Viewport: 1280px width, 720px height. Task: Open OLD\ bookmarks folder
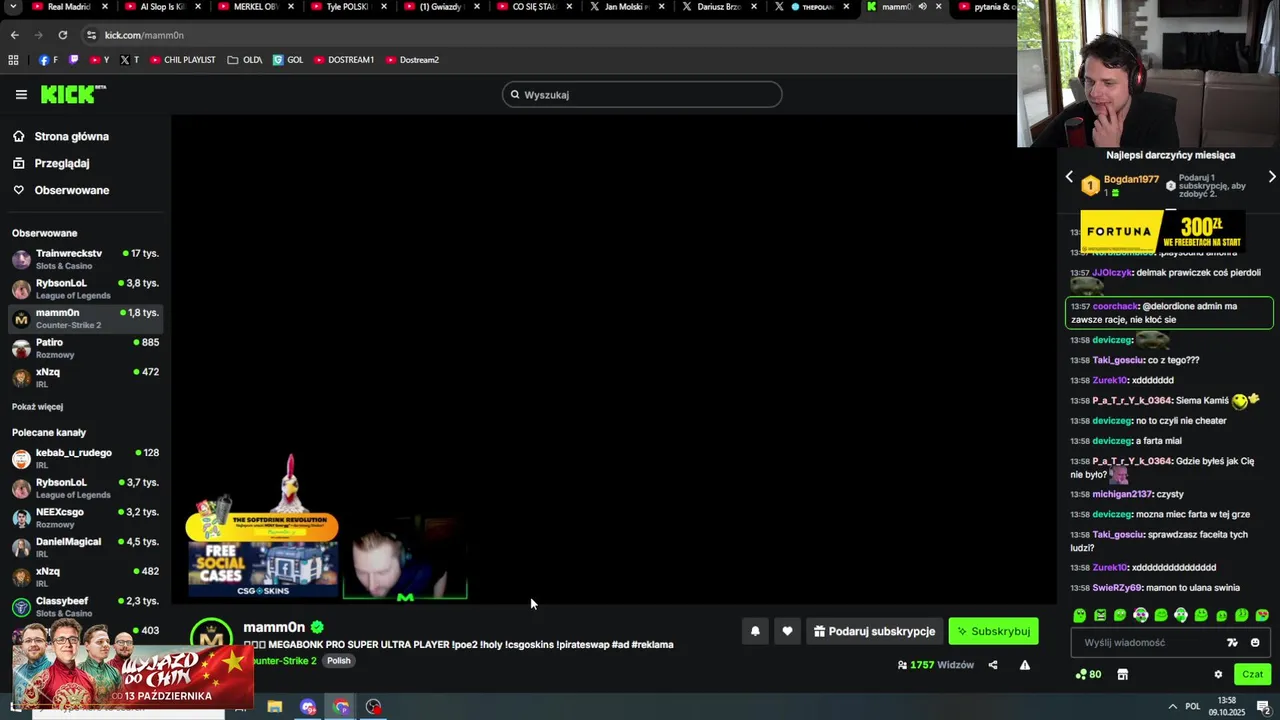click(x=245, y=60)
